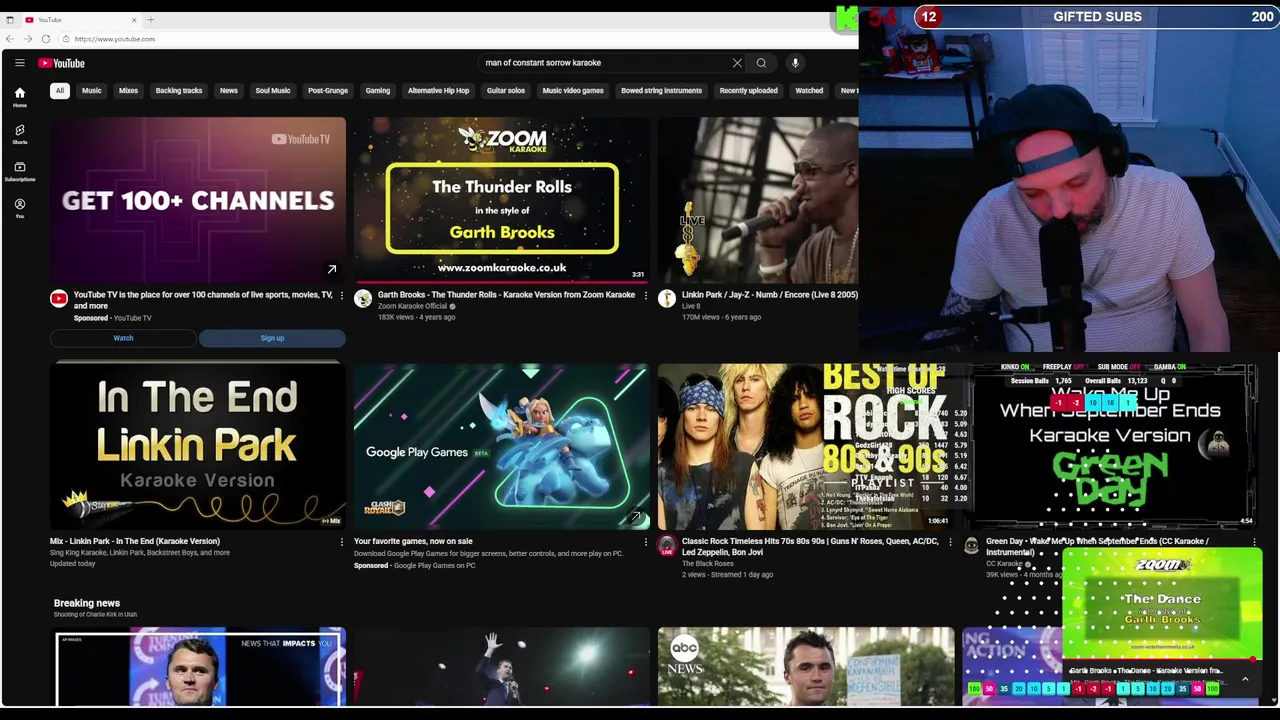Click Sign up on the YouTube TV ad
This screenshot has height=720, width=1280.
(272, 338)
